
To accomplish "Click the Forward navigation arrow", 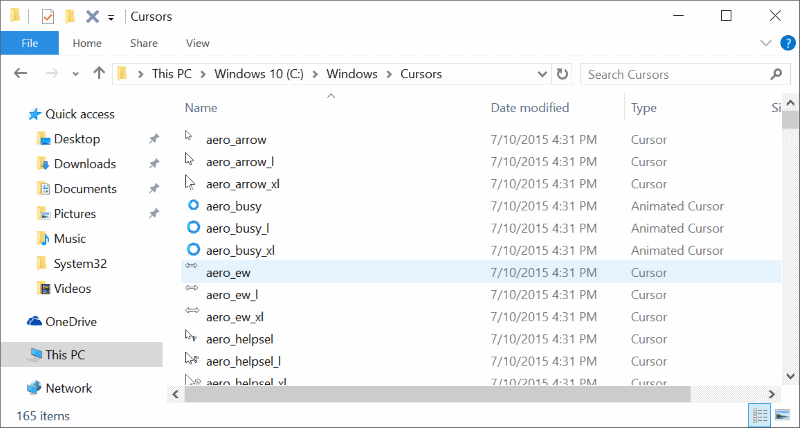I will pyautogui.click(x=52, y=74).
